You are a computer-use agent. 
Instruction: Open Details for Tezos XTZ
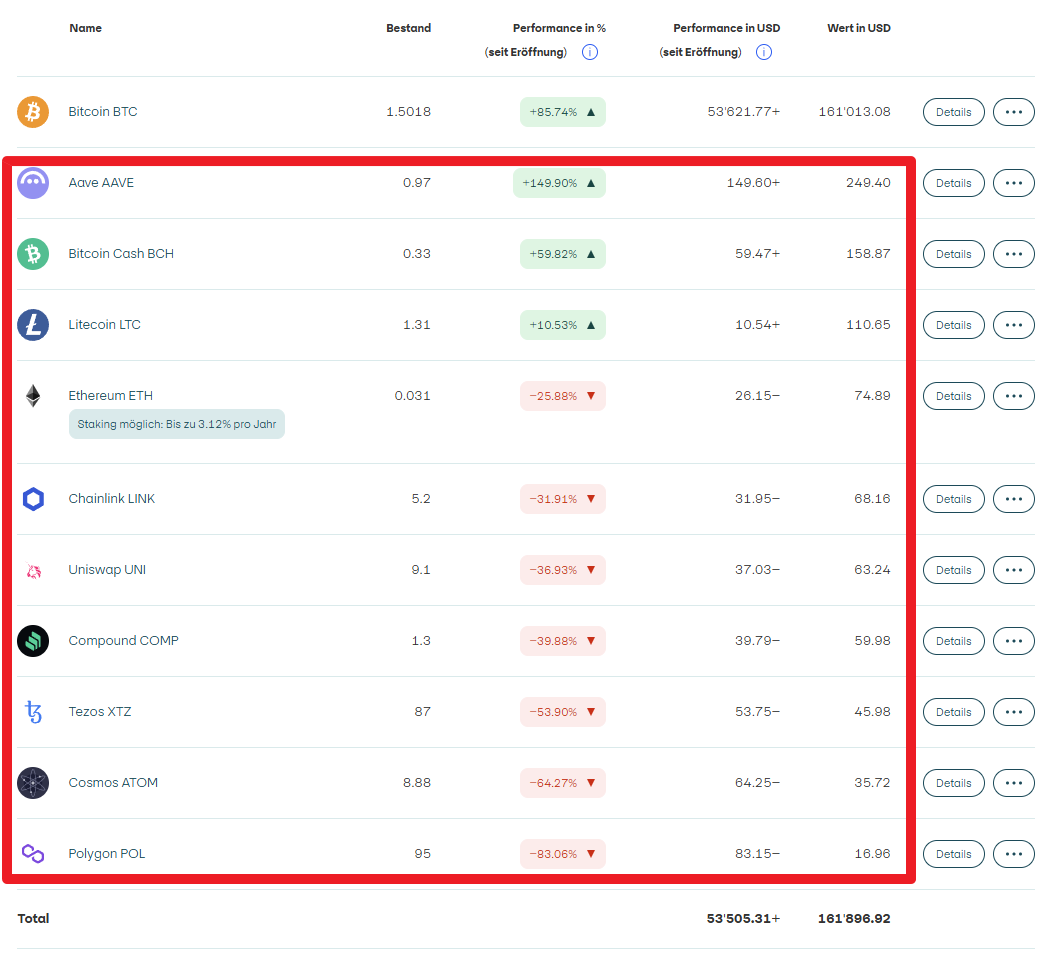coord(954,712)
